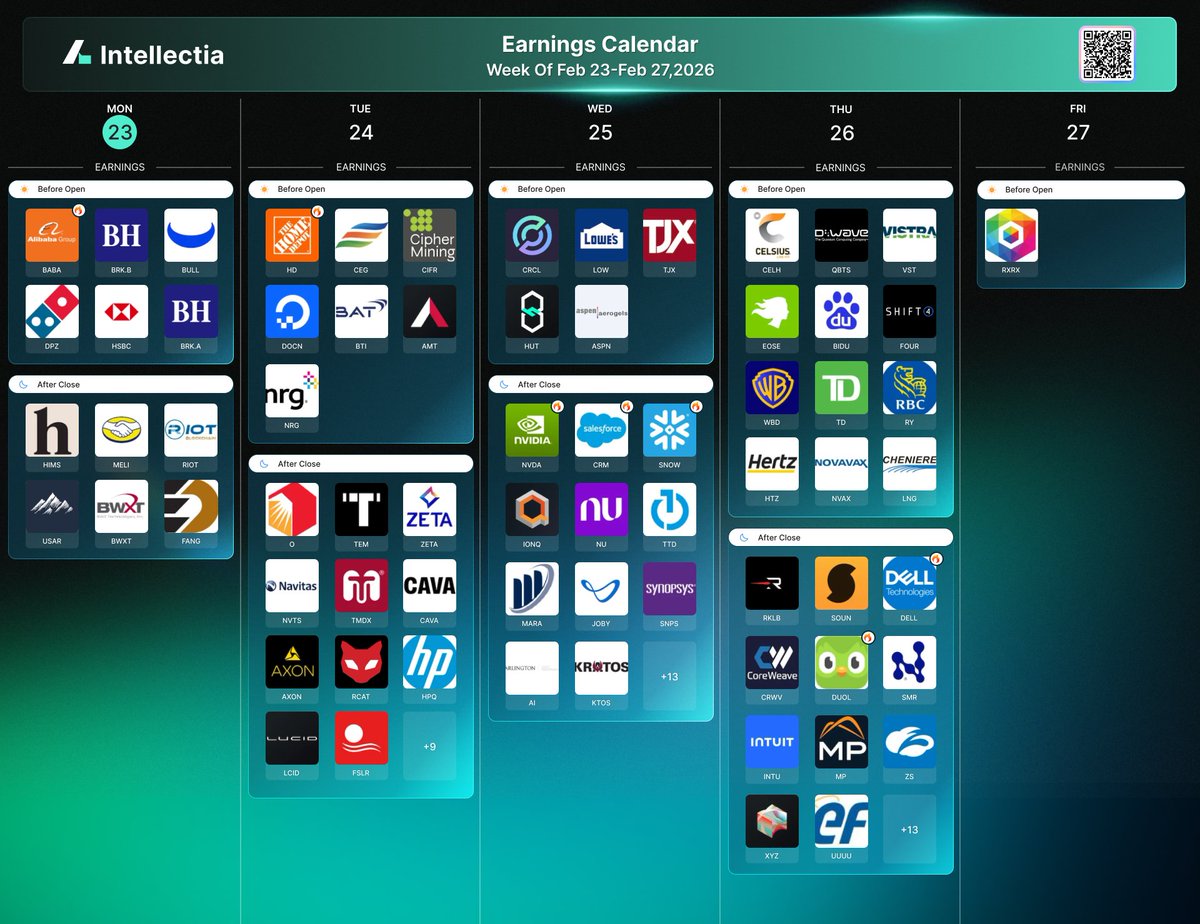This screenshot has height=924, width=1200.
Task: Click the Red Cat RCAT logo
Action: 361,662
